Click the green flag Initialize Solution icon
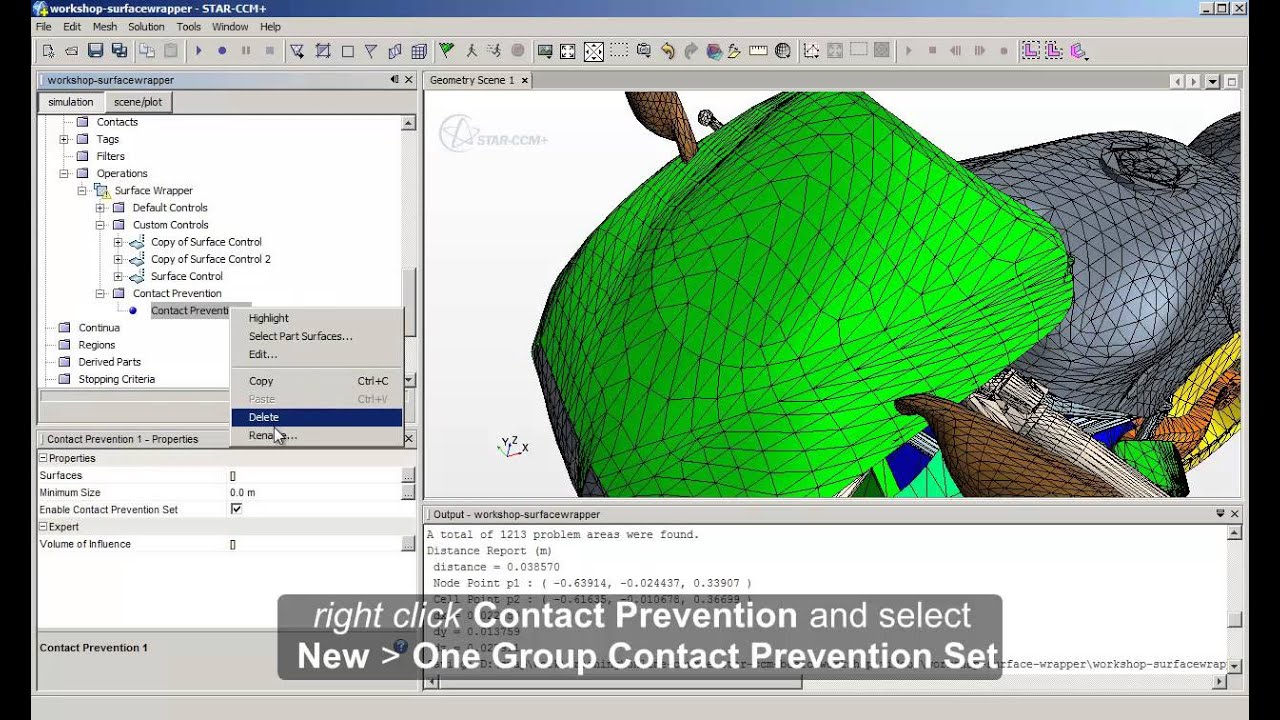This screenshot has height=720, width=1280. click(446, 51)
